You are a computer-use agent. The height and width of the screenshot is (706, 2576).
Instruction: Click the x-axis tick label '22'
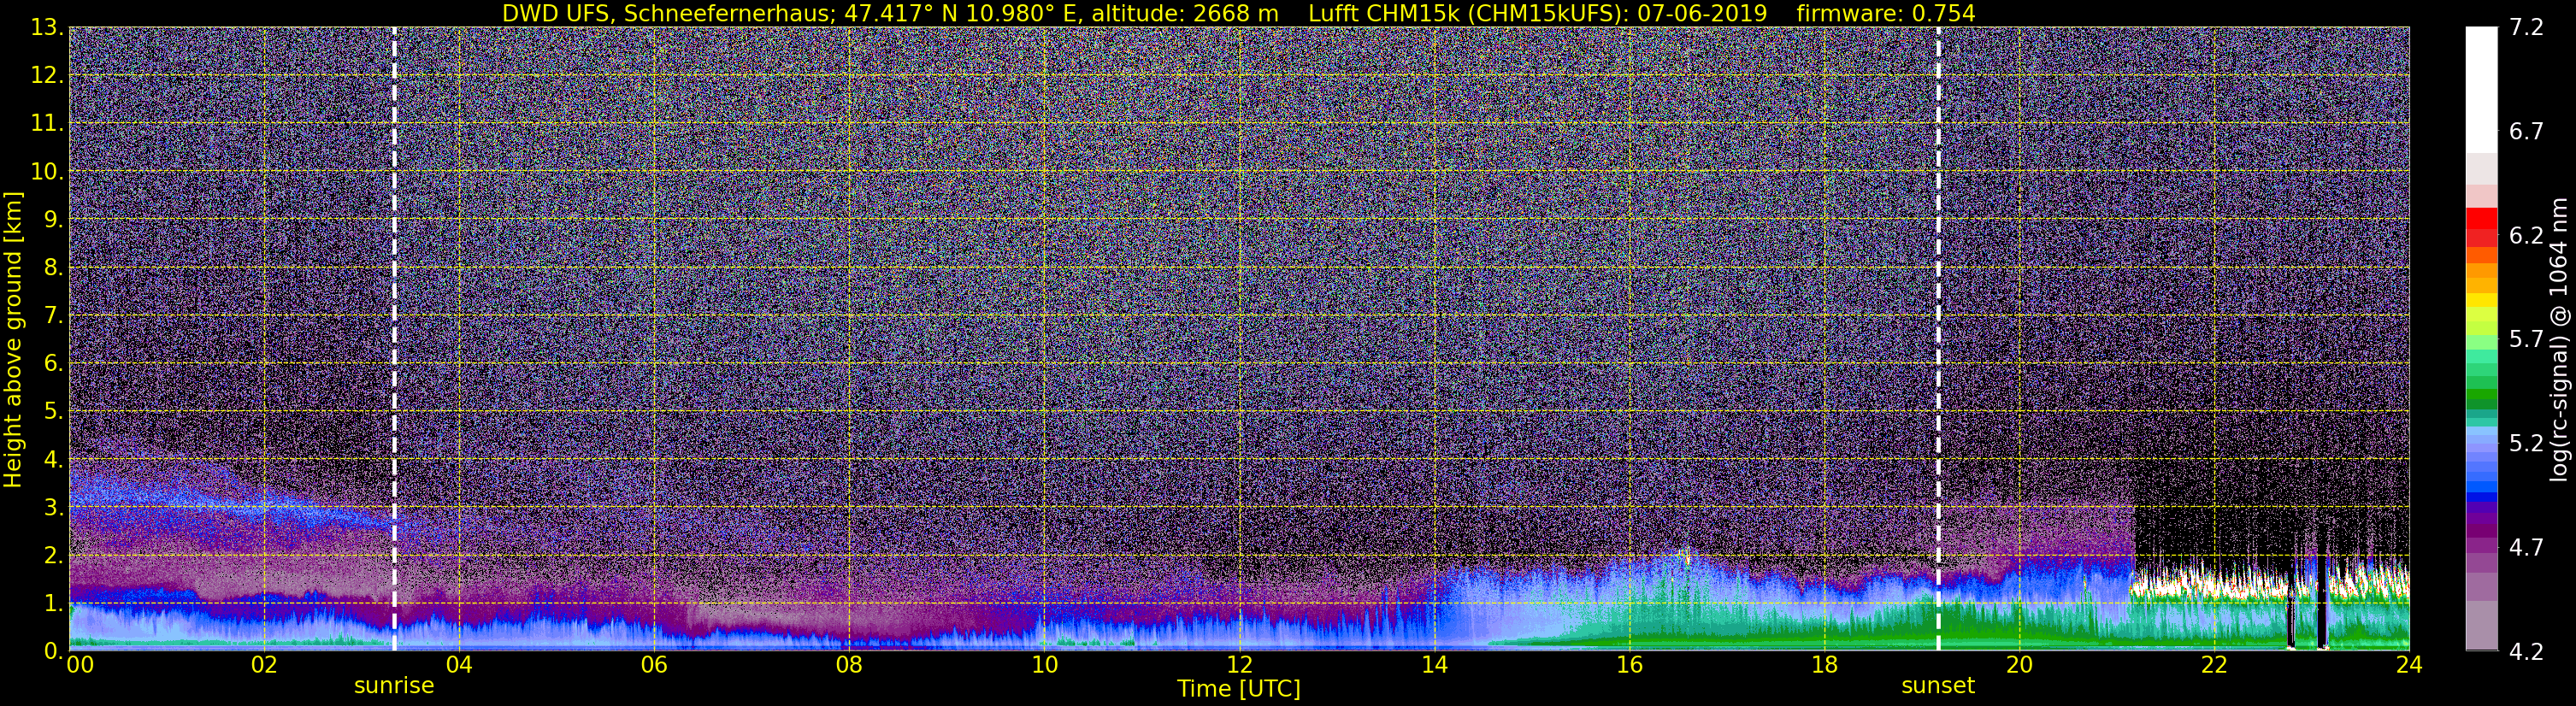[2214, 665]
